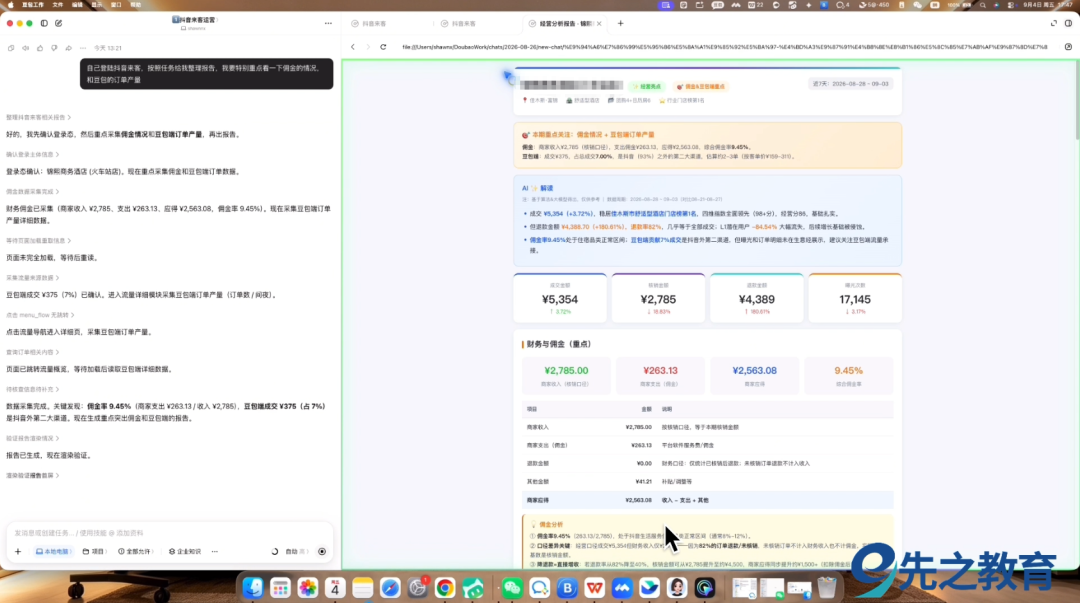This screenshot has width=1080, height=603.
Task: Open the 编辑 menu
Action: pyautogui.click(x=77, y=5)
